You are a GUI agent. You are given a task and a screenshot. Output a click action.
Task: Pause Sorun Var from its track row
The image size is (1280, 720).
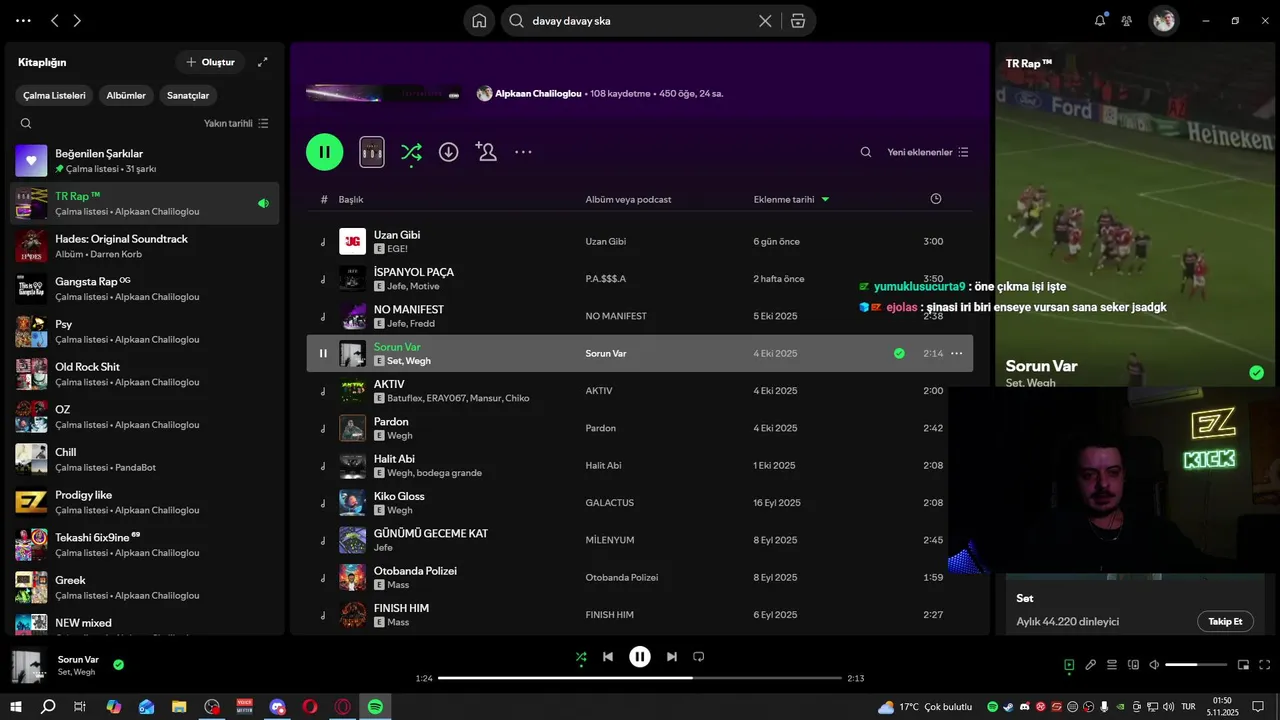tap(323, 353)
